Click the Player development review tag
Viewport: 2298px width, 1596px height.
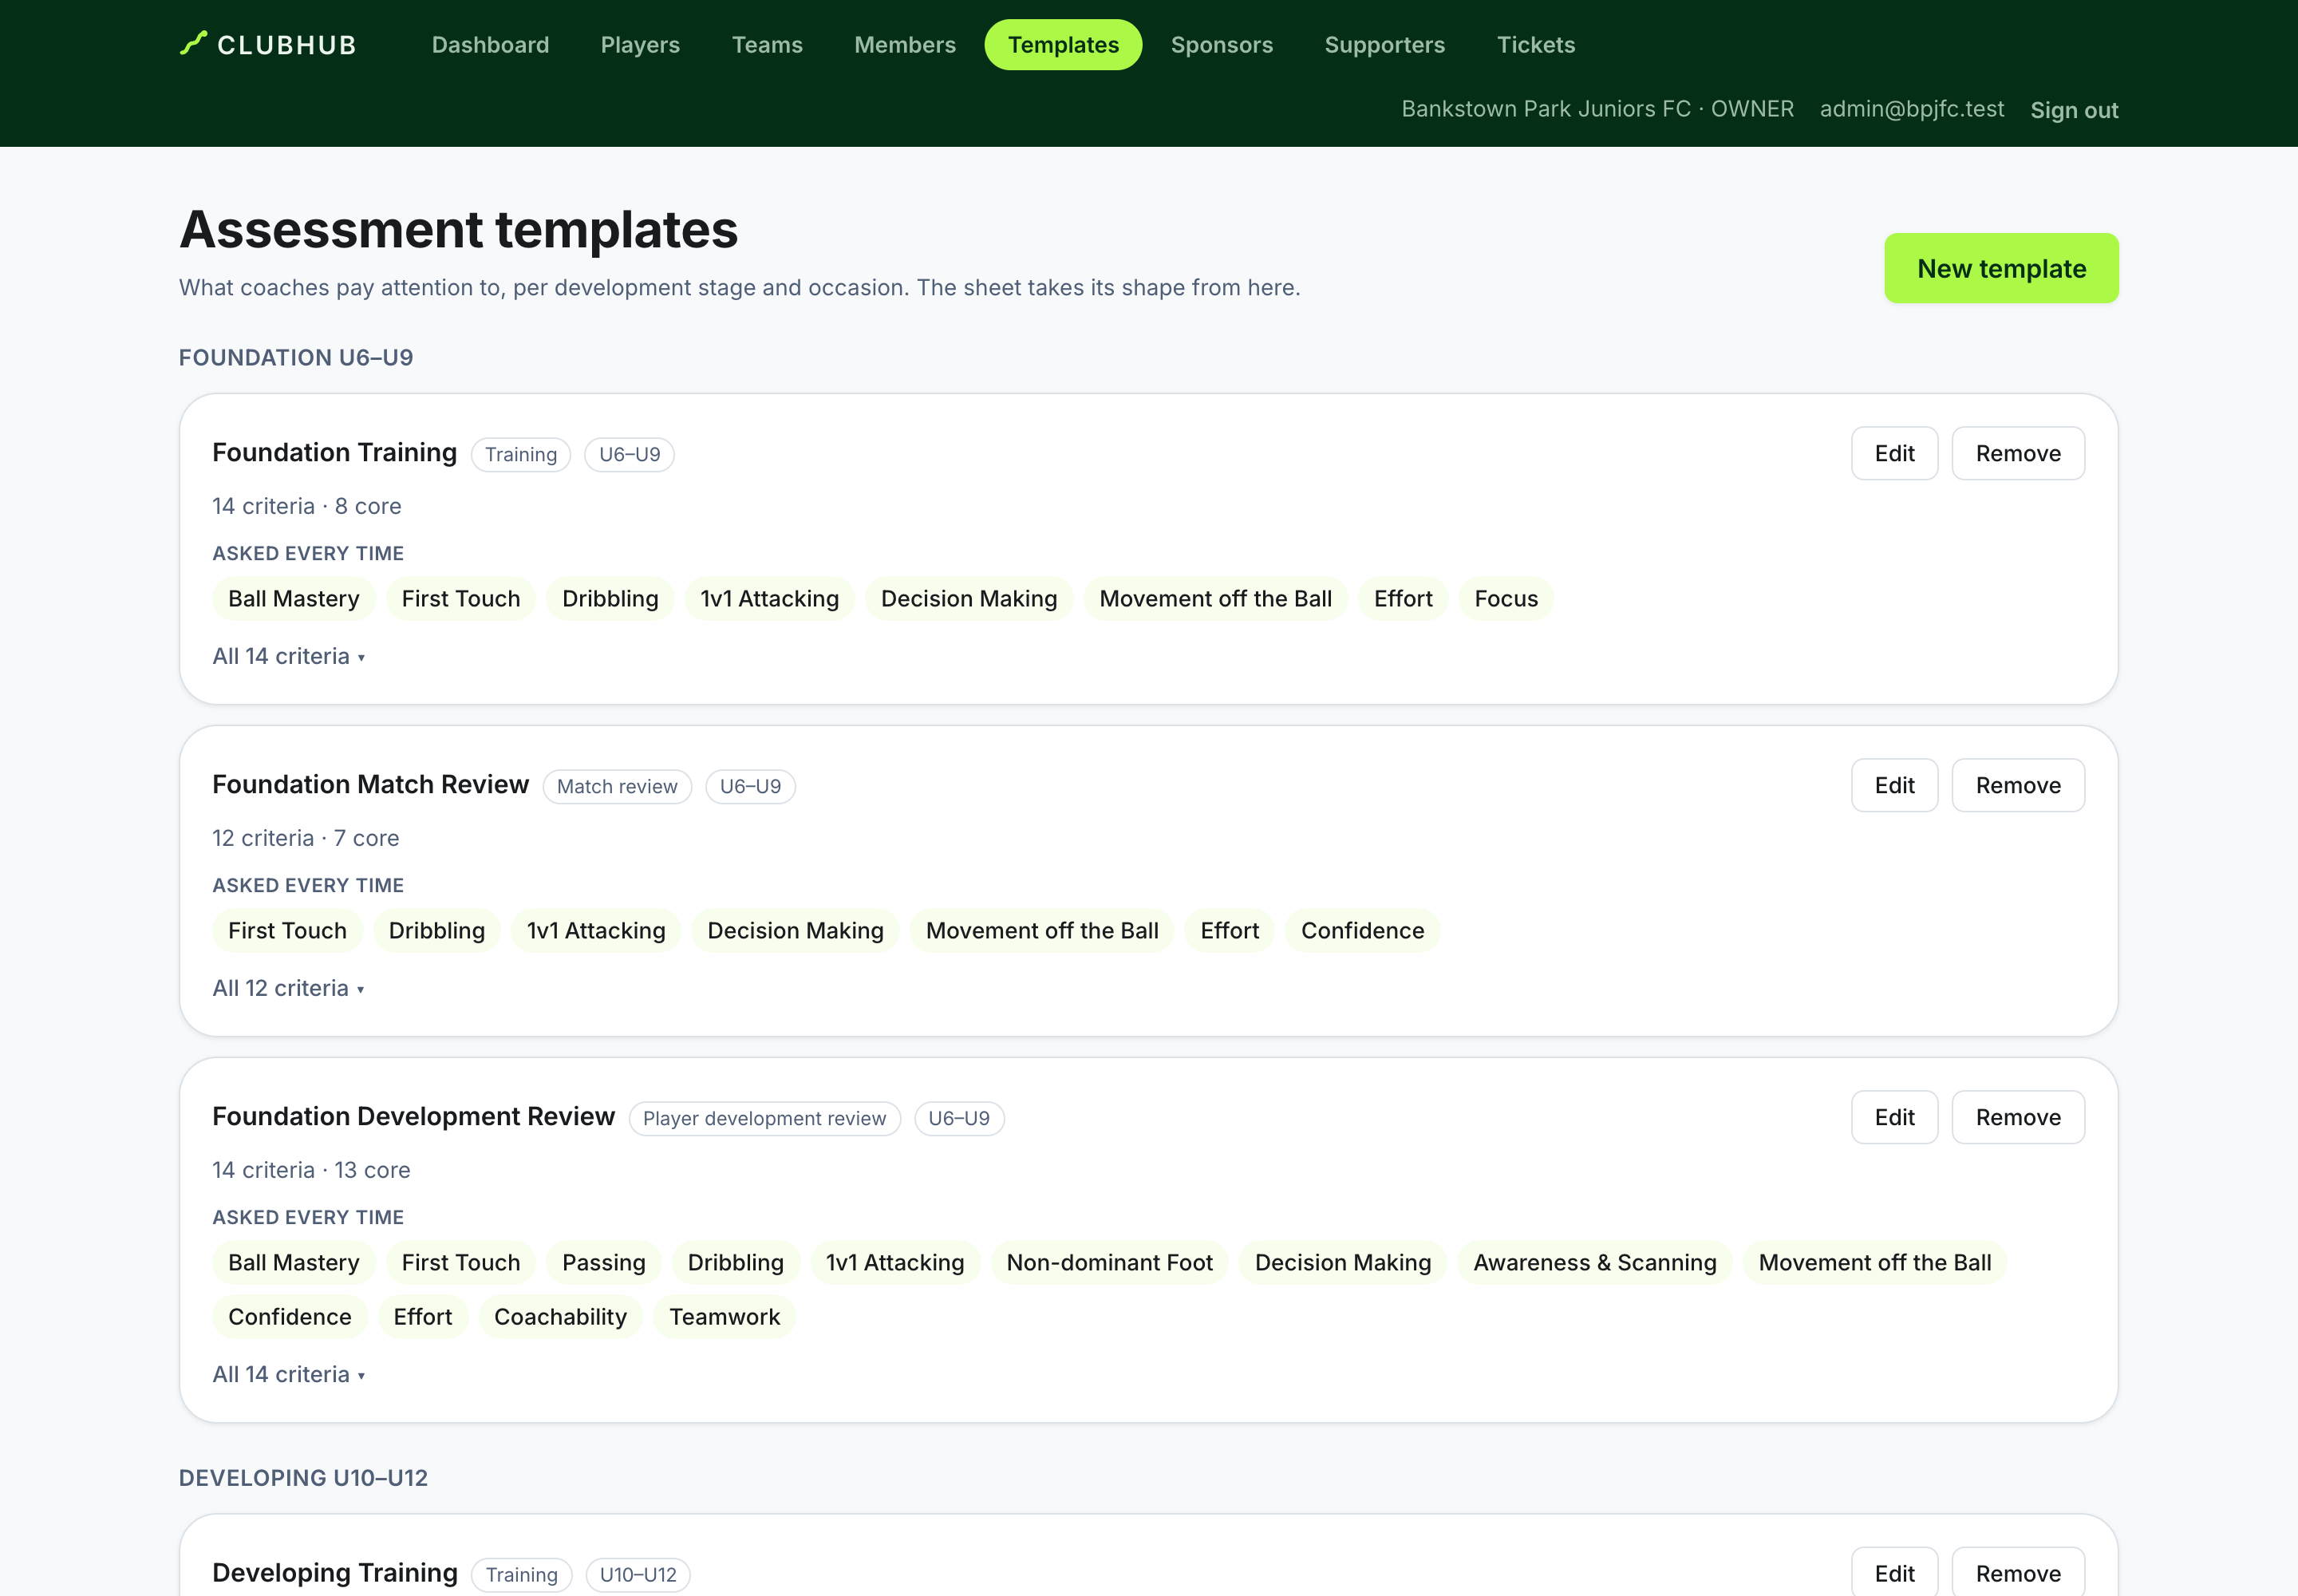tap(764, 1118)
